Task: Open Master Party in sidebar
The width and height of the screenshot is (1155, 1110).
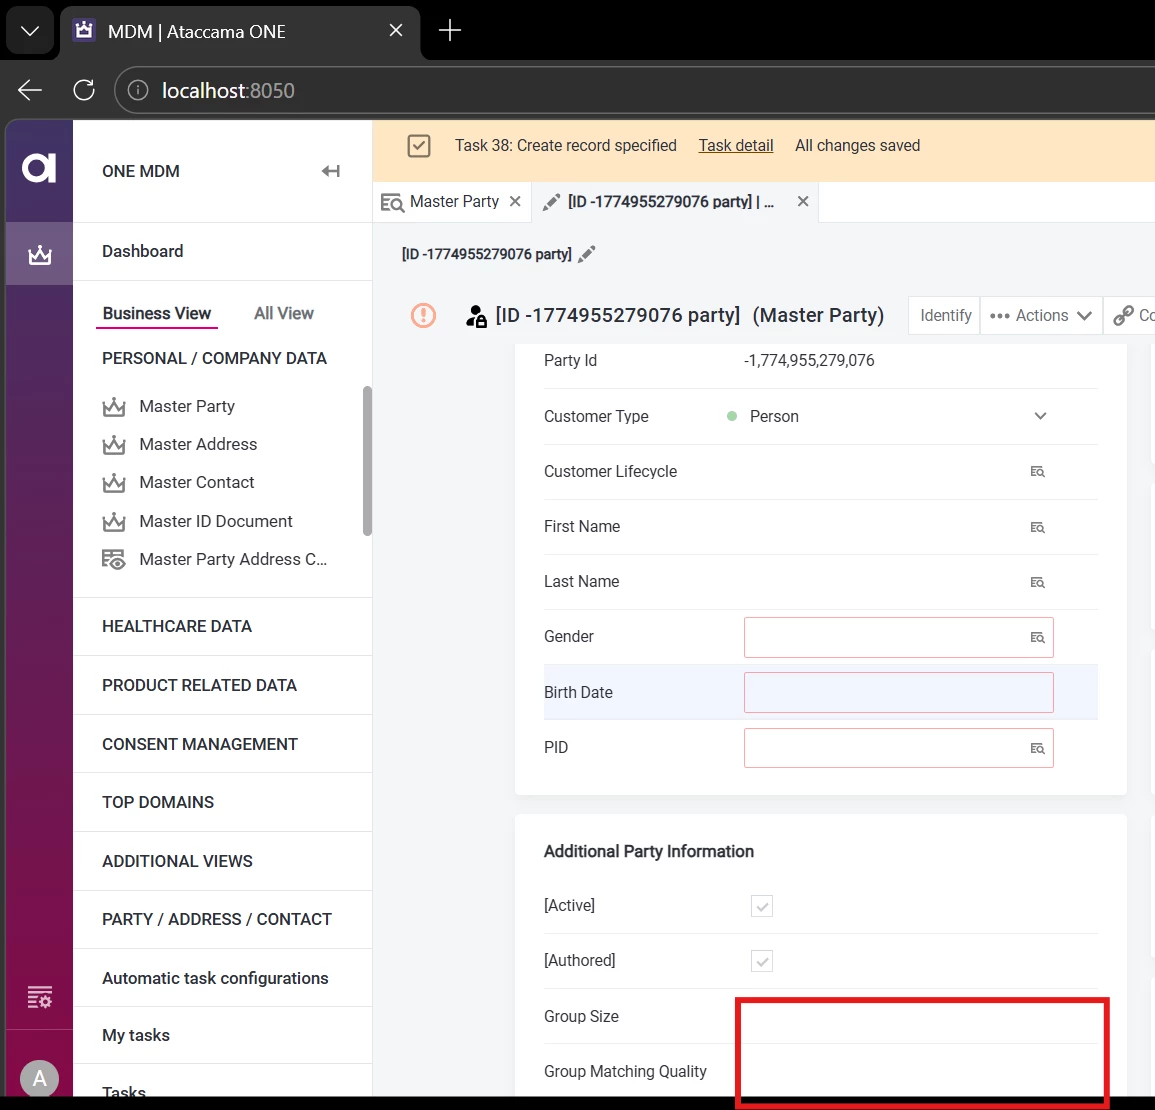Action: click(x=187, y=407)
